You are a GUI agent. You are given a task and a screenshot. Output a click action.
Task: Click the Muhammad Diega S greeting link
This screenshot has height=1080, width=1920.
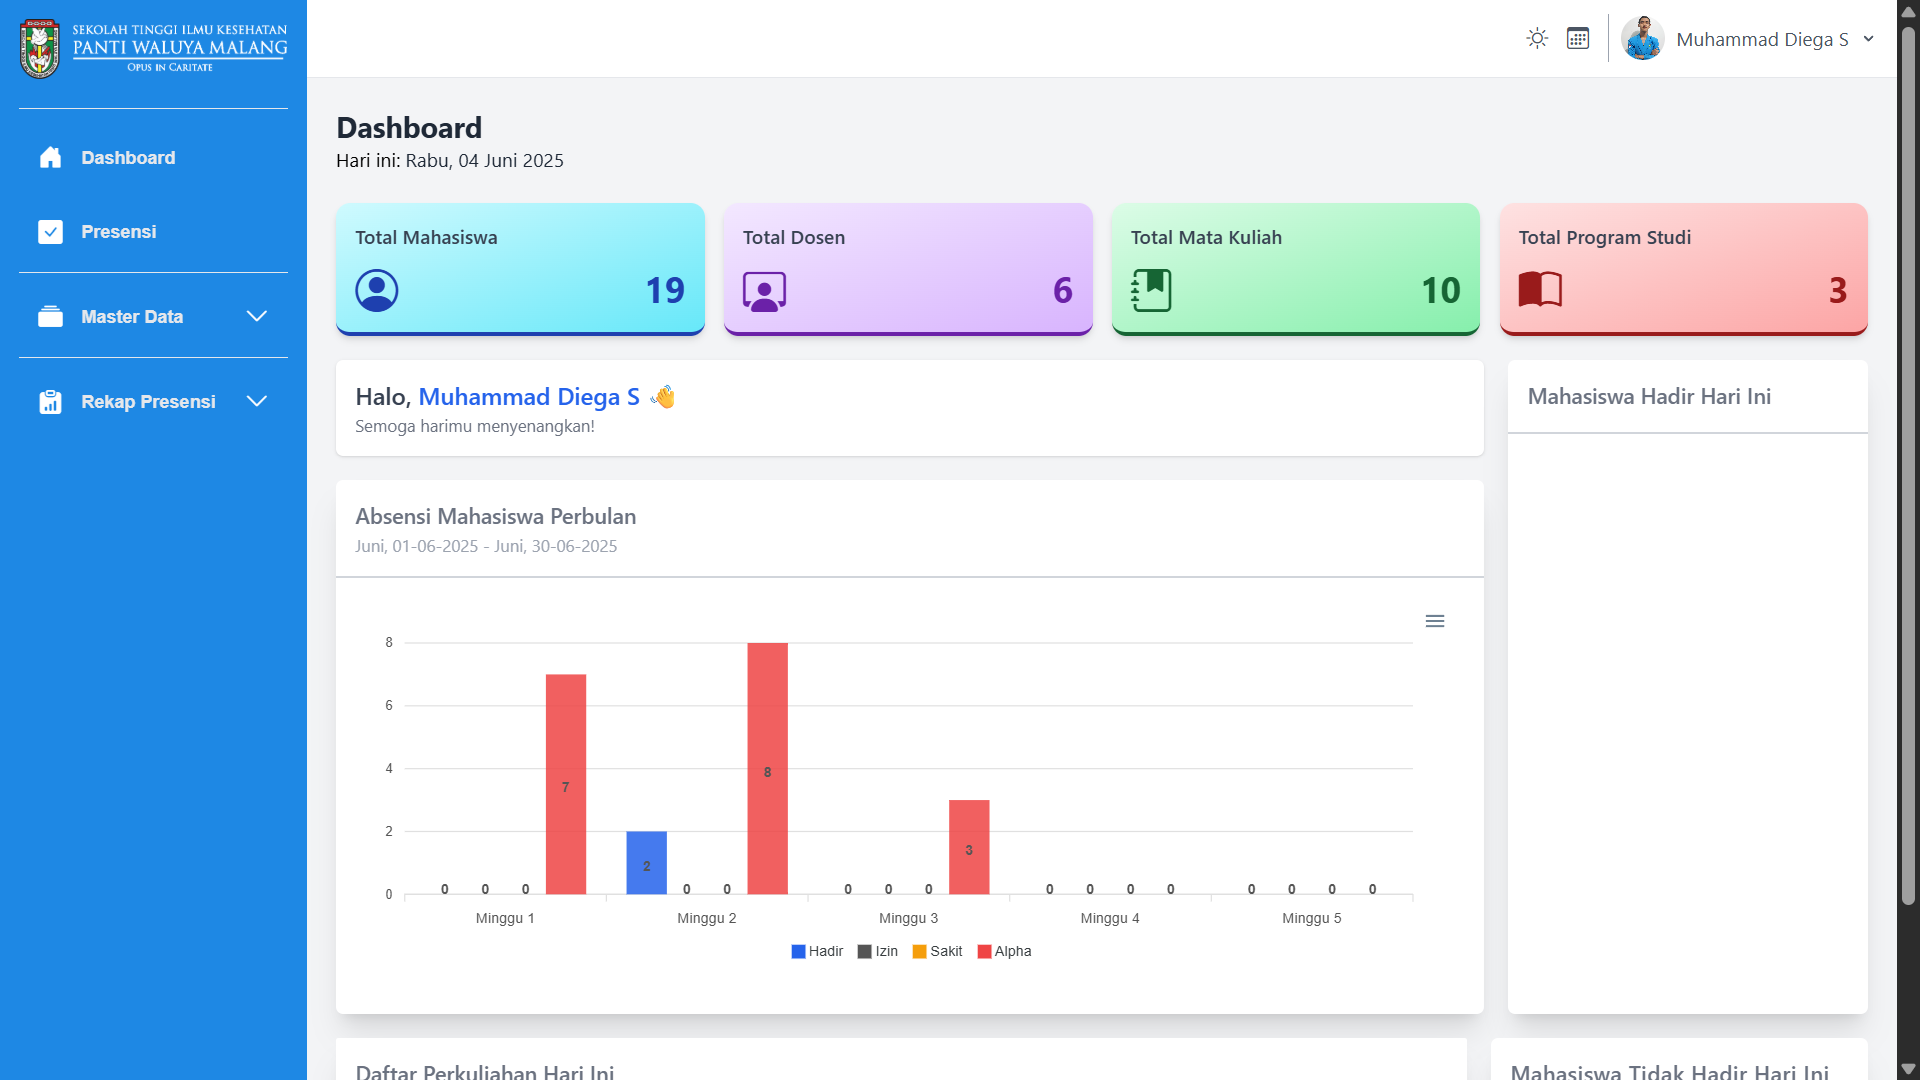528,397
